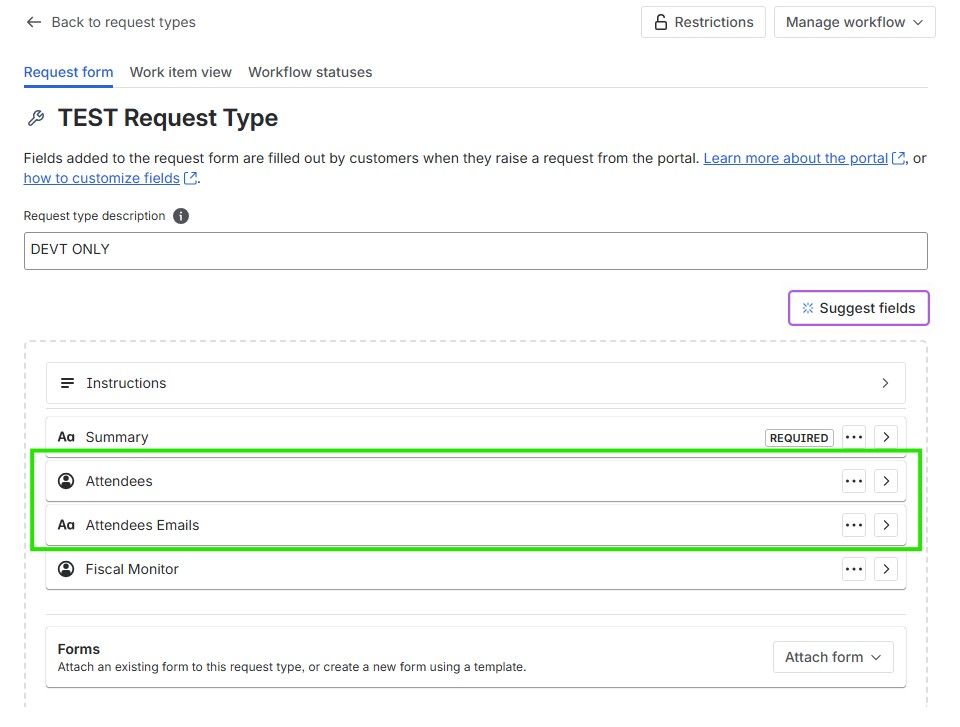The width and height of the screenshot is (960, 727).
Task: Click the Learn more about the portal link
Action: coord(795,158)
